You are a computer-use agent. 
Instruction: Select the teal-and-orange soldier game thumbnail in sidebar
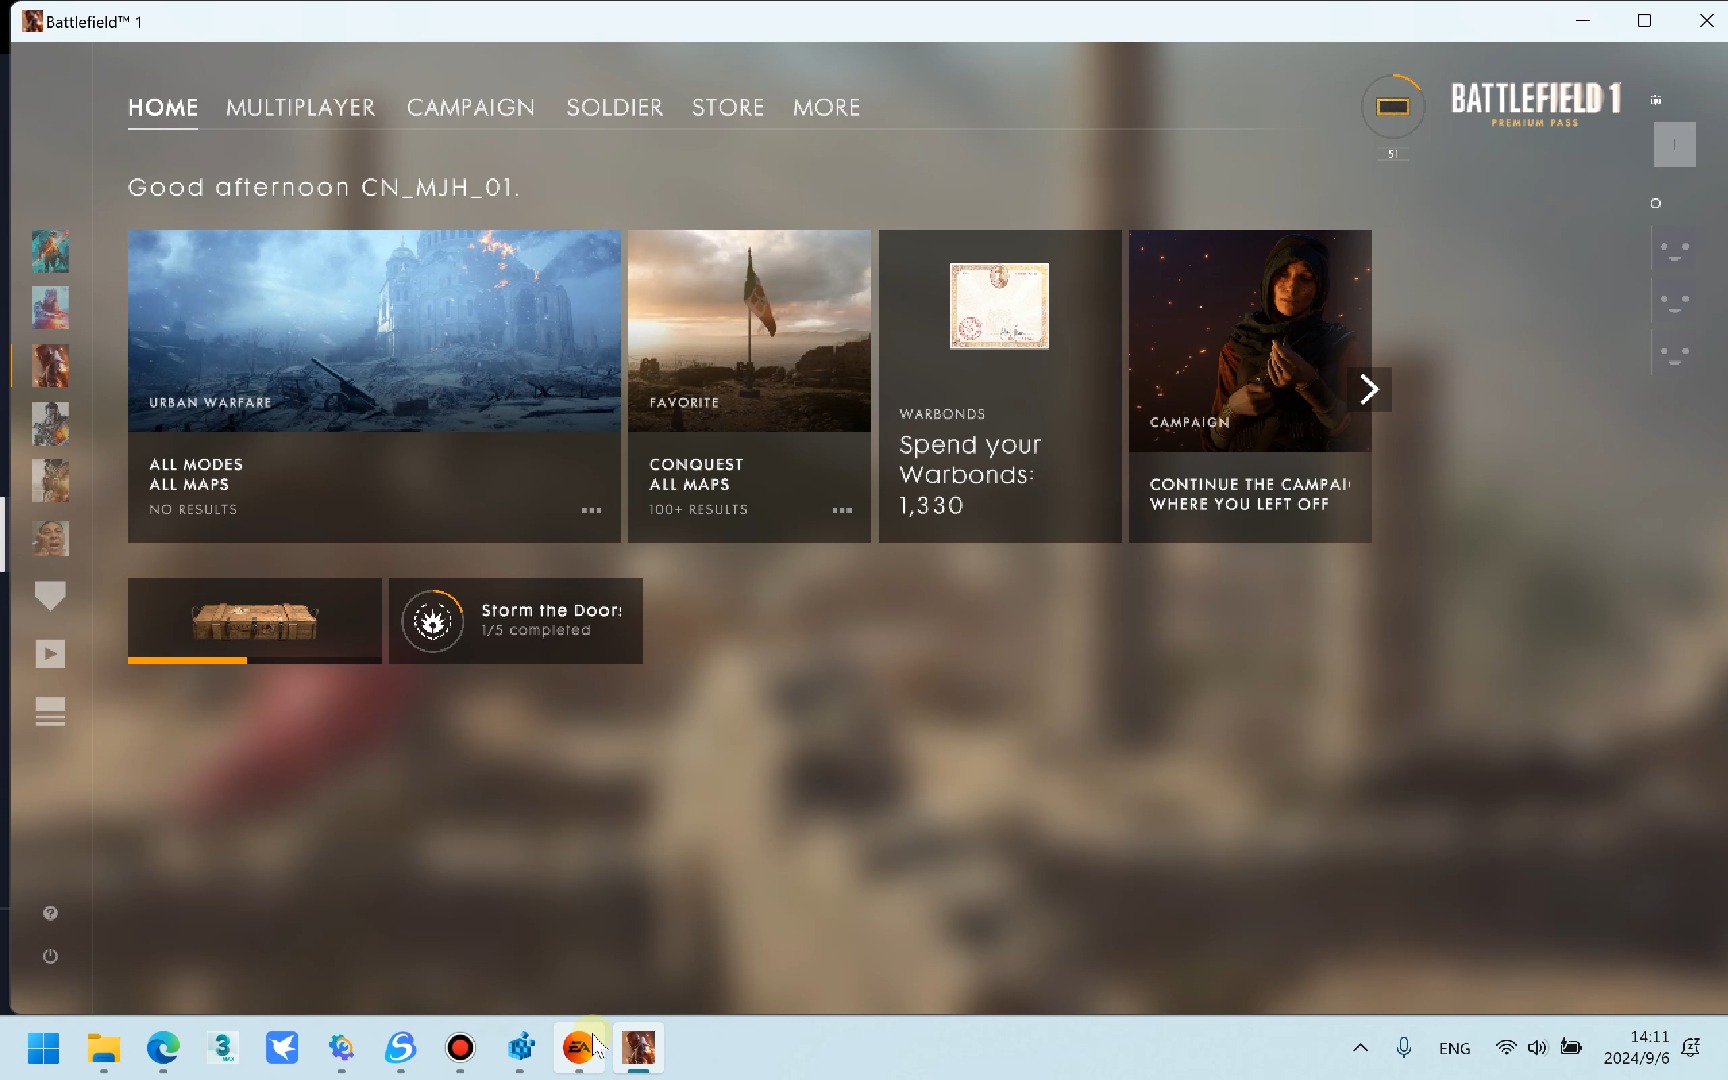(50, 251)
